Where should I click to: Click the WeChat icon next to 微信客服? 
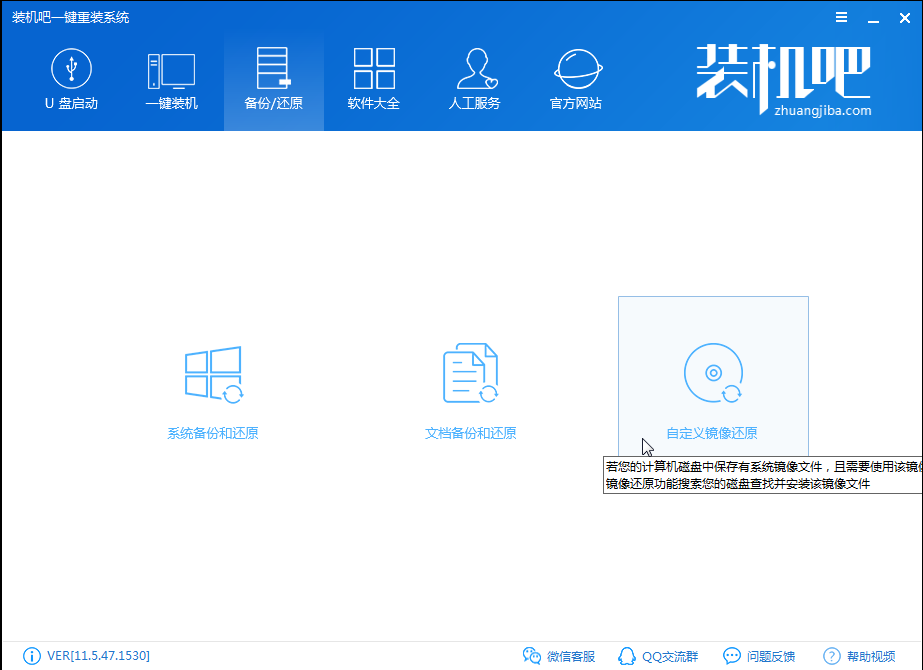[531, 655]
